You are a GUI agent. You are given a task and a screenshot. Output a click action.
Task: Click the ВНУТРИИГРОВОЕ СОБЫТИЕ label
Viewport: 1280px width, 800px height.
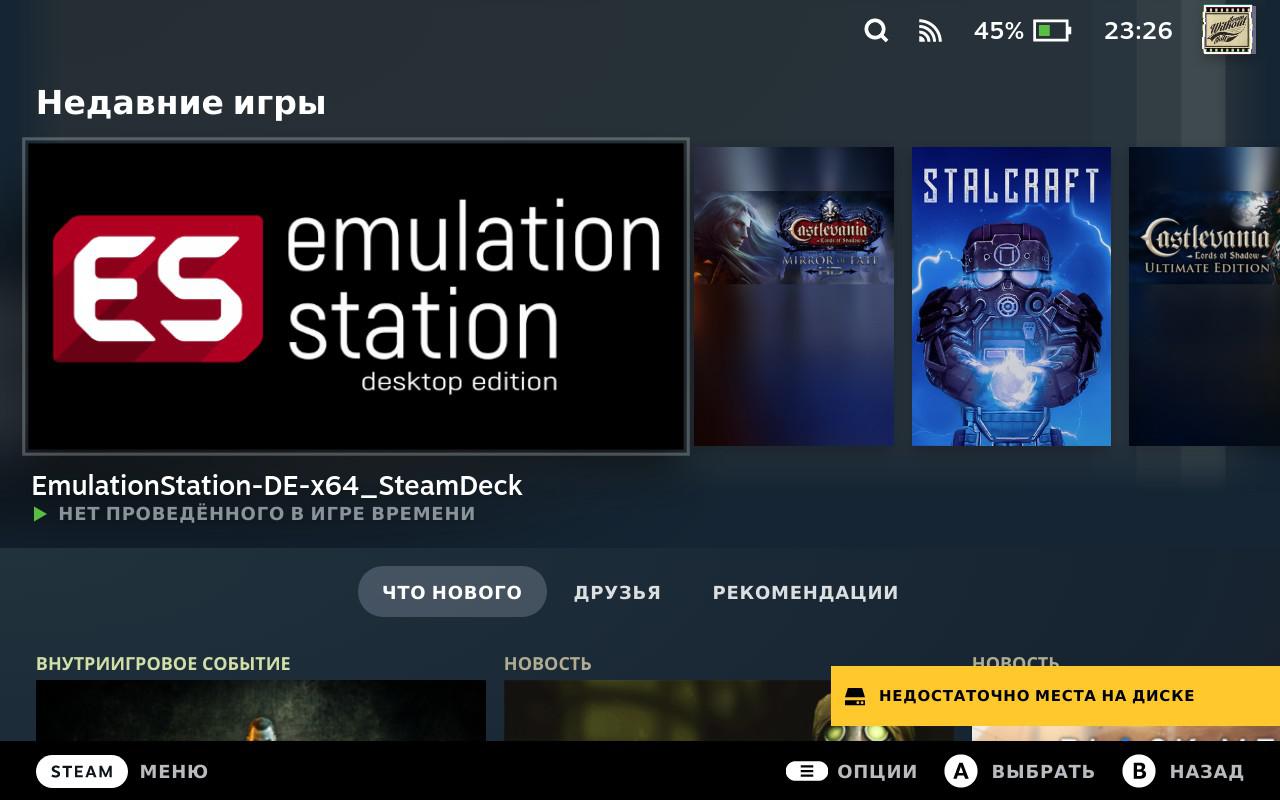(163, 664)
